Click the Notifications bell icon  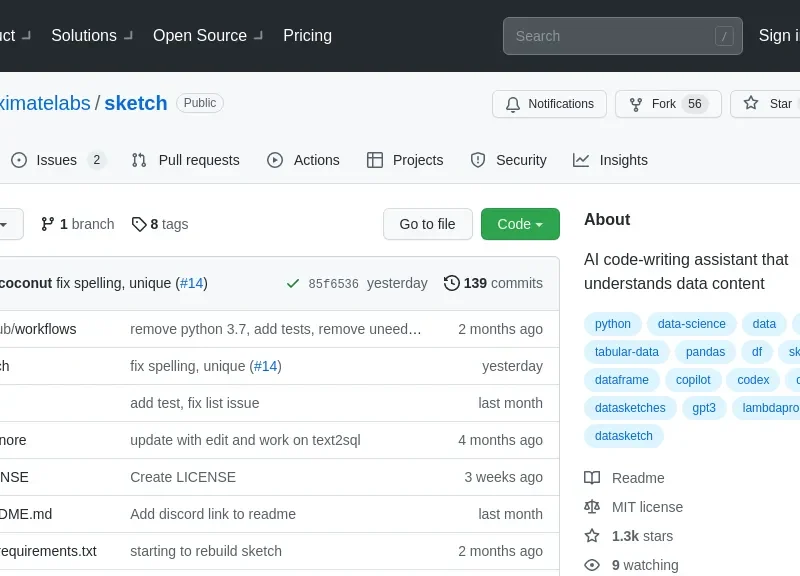coord(513,104)
